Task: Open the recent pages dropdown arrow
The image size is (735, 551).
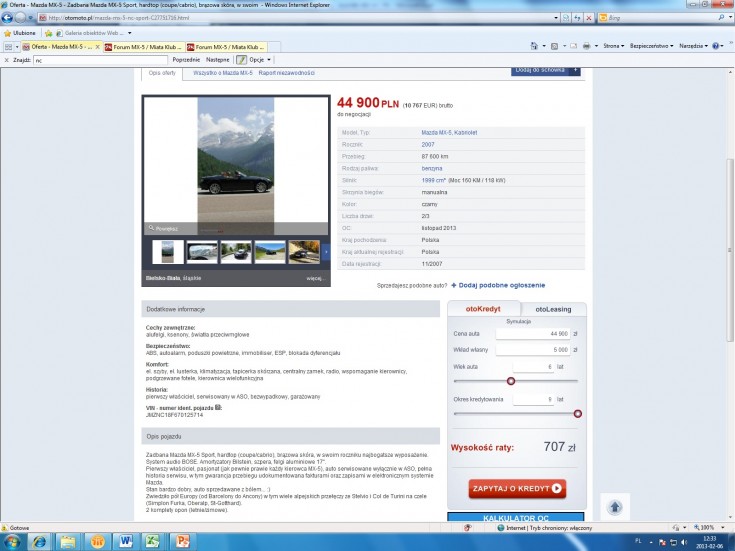Action: coord(30,18)
